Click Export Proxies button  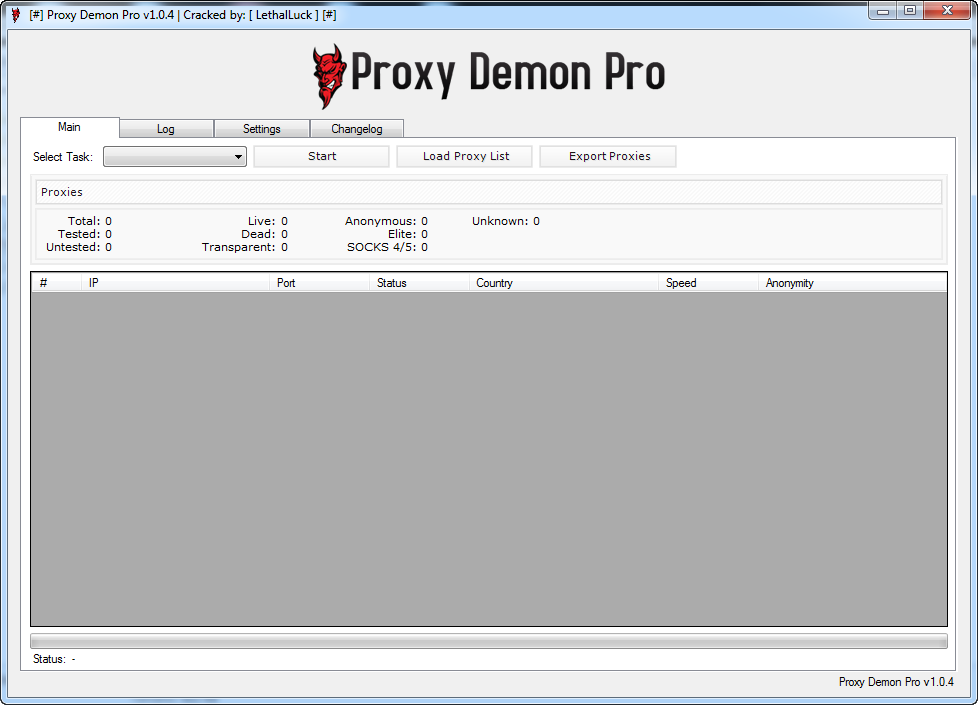click(x=608, y=157)
